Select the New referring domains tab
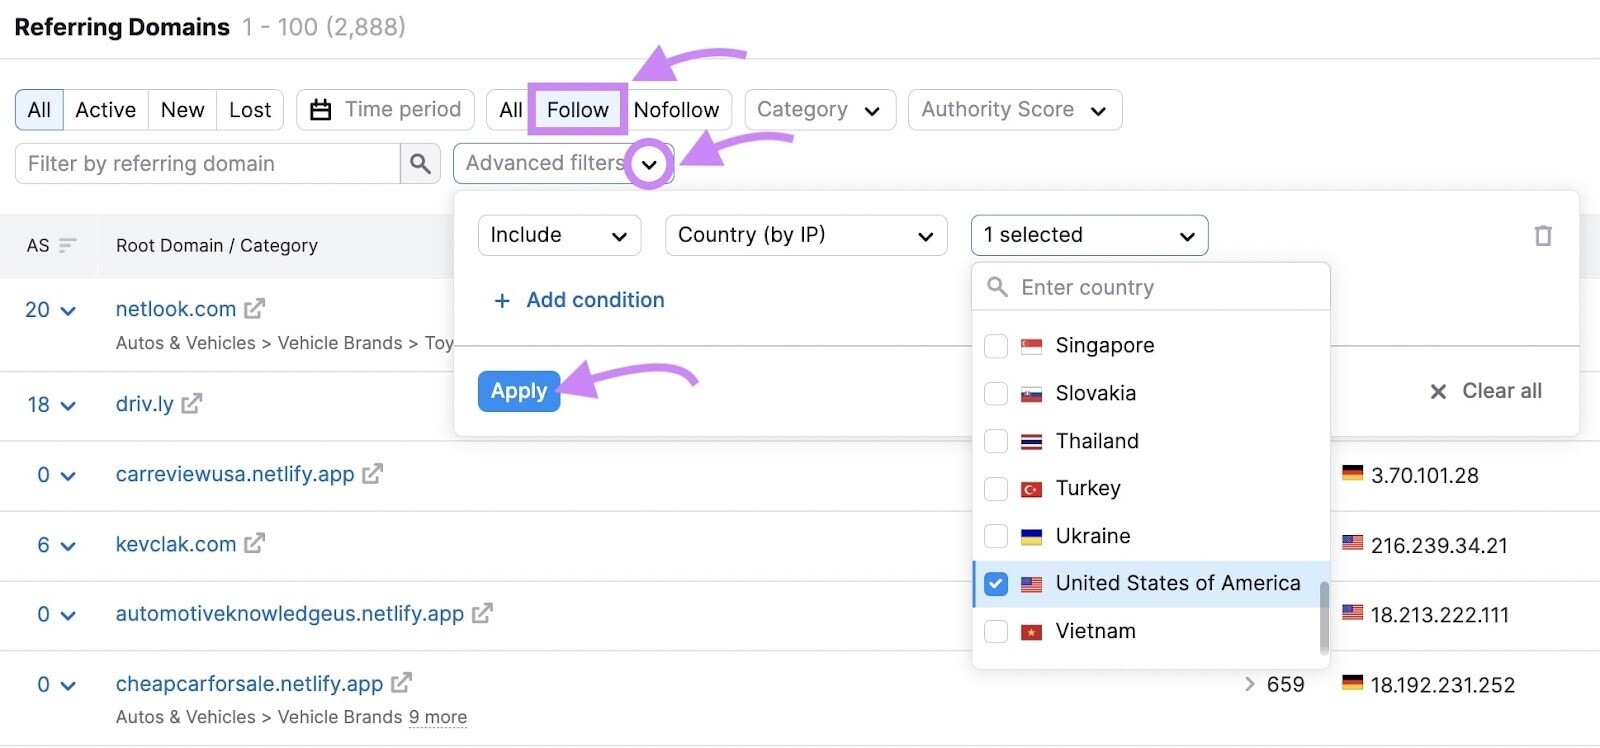 [x=181, y=109]
